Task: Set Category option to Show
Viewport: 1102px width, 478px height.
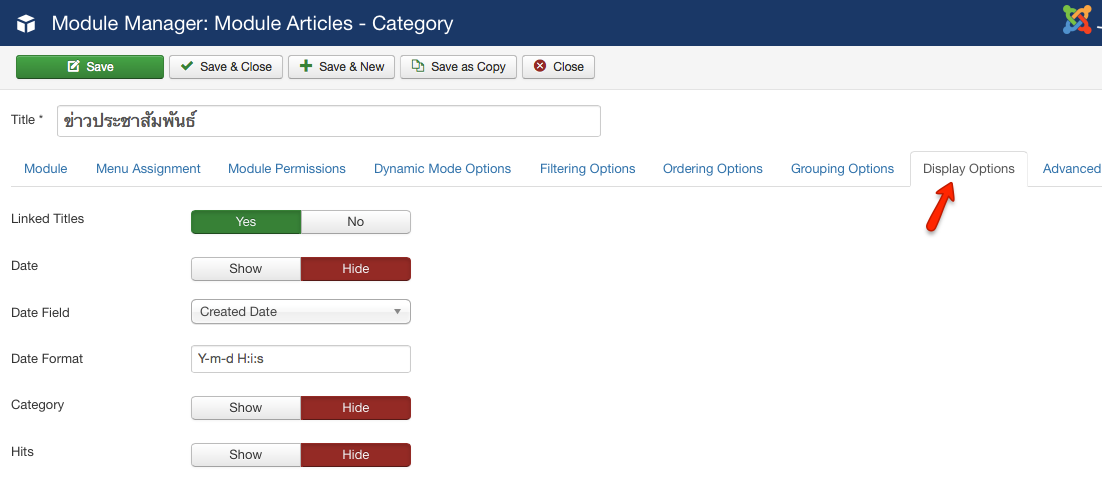Action: [246, 408]
